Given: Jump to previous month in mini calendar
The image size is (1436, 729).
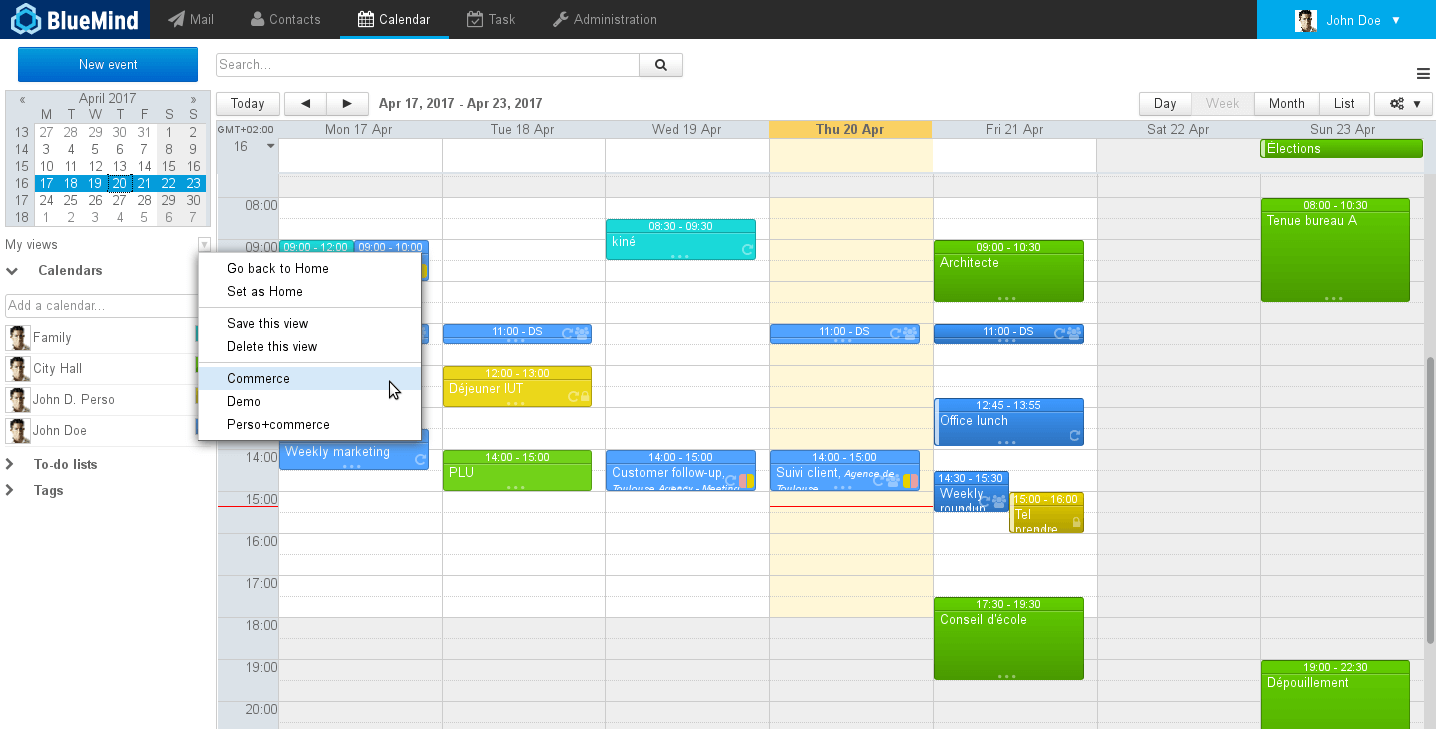Looking at the screenshot, I should tap(22, 99).
